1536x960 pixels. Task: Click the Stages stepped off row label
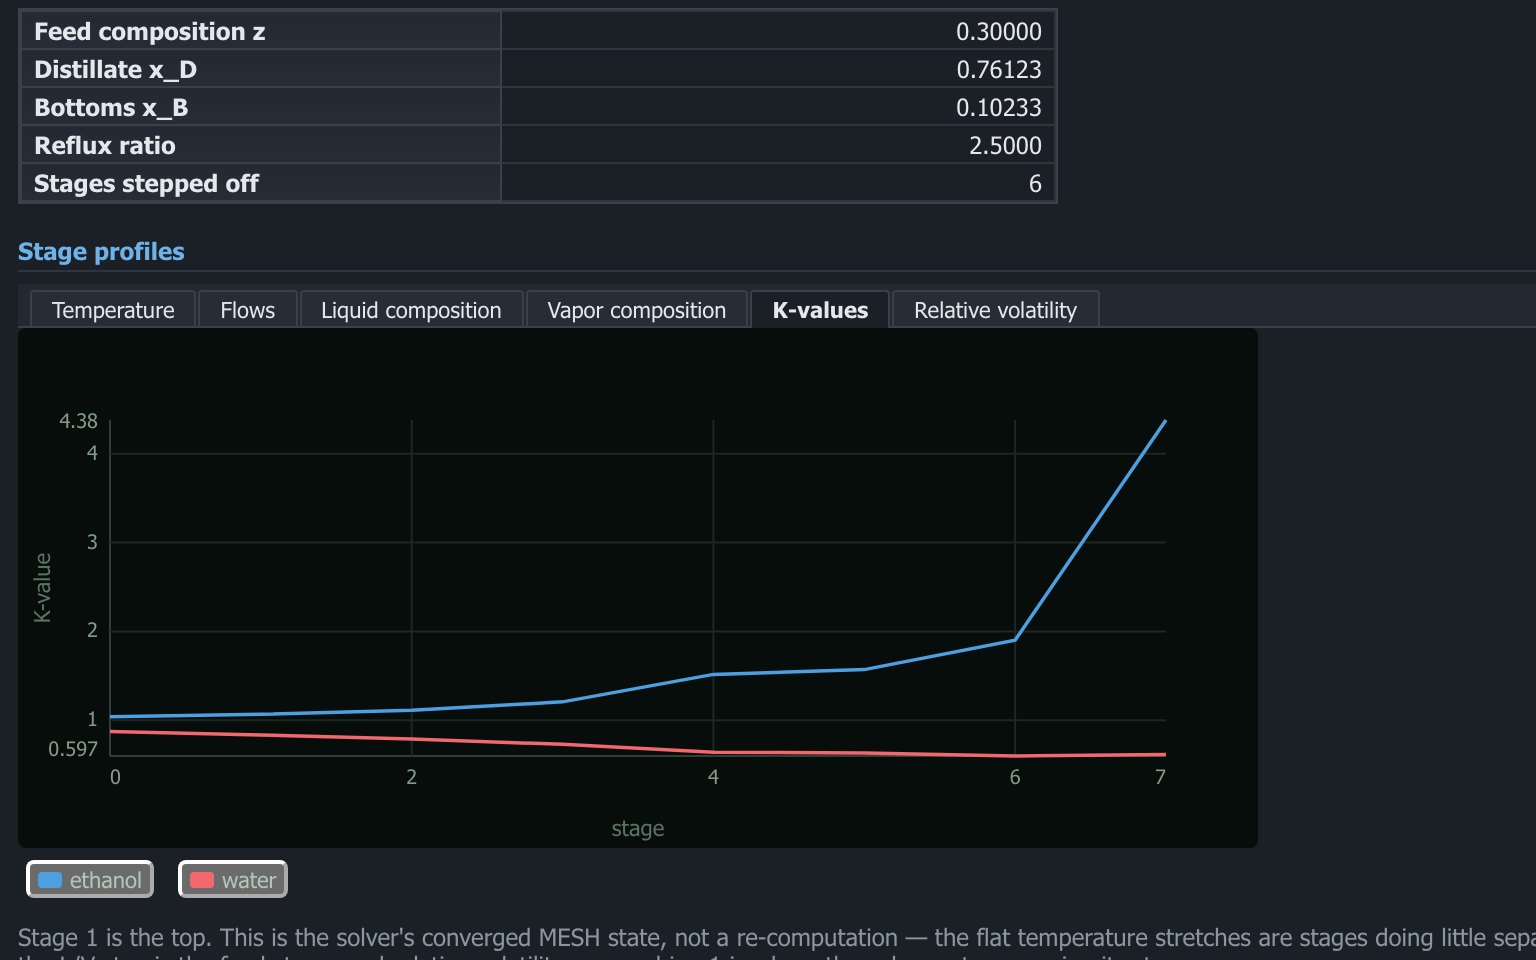point(146,184)
